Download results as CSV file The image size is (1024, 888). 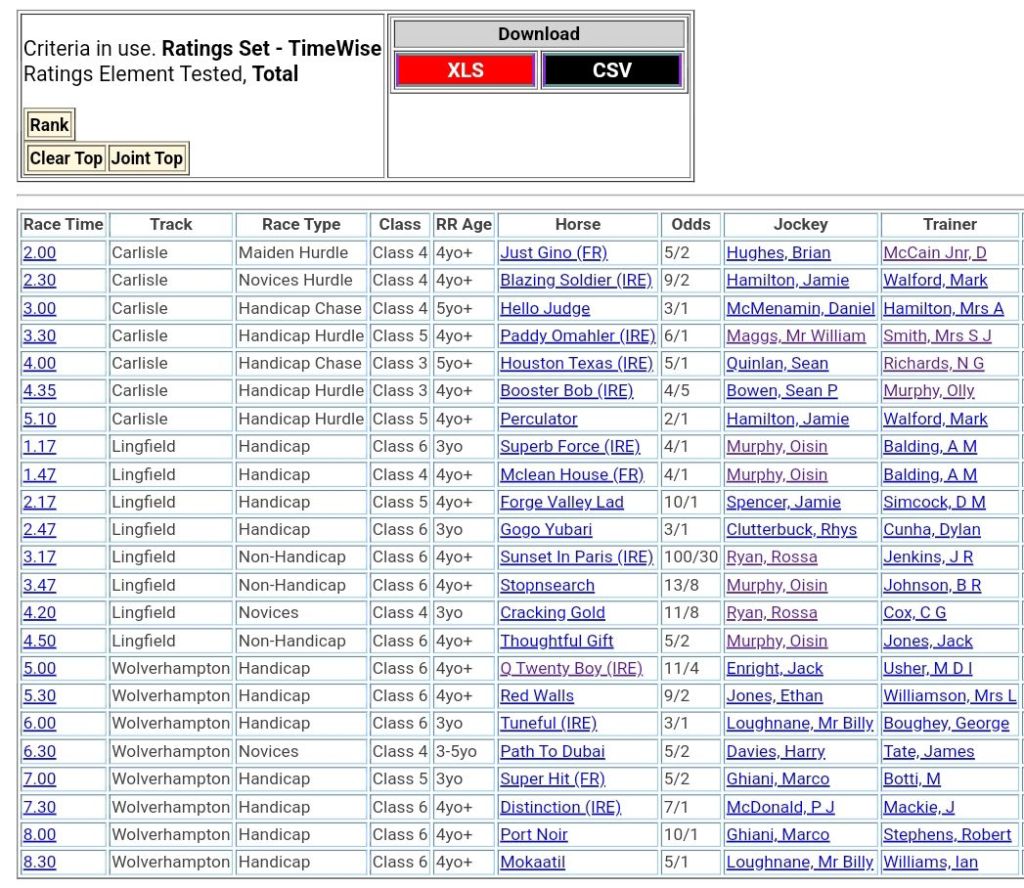(611, 71)
